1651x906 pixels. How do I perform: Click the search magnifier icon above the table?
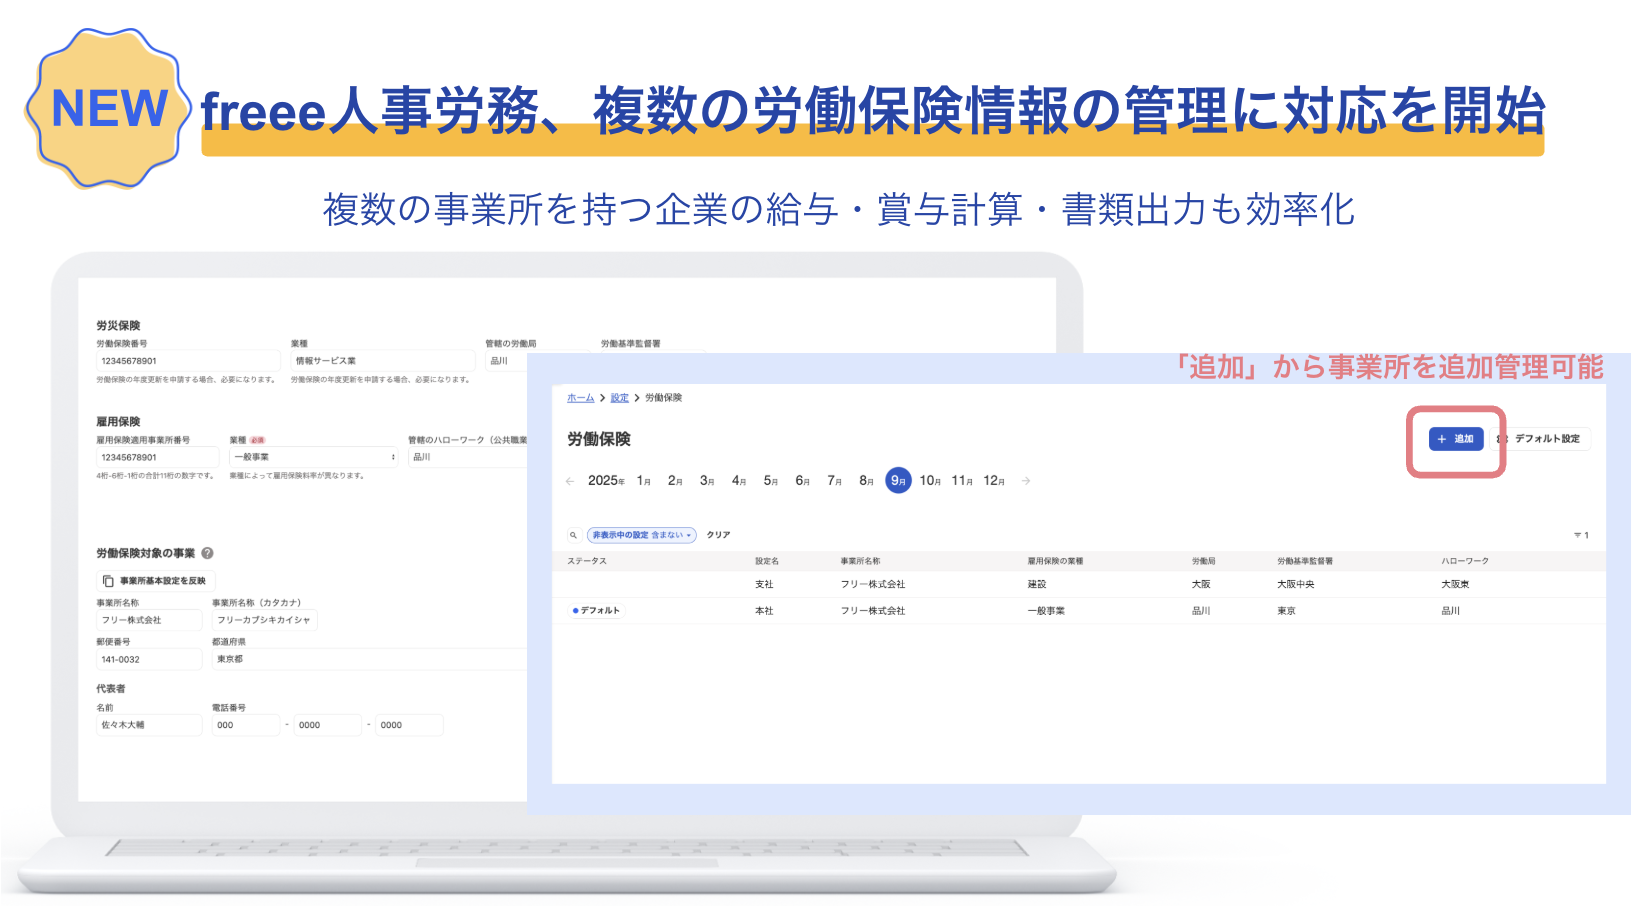point(575,535)
